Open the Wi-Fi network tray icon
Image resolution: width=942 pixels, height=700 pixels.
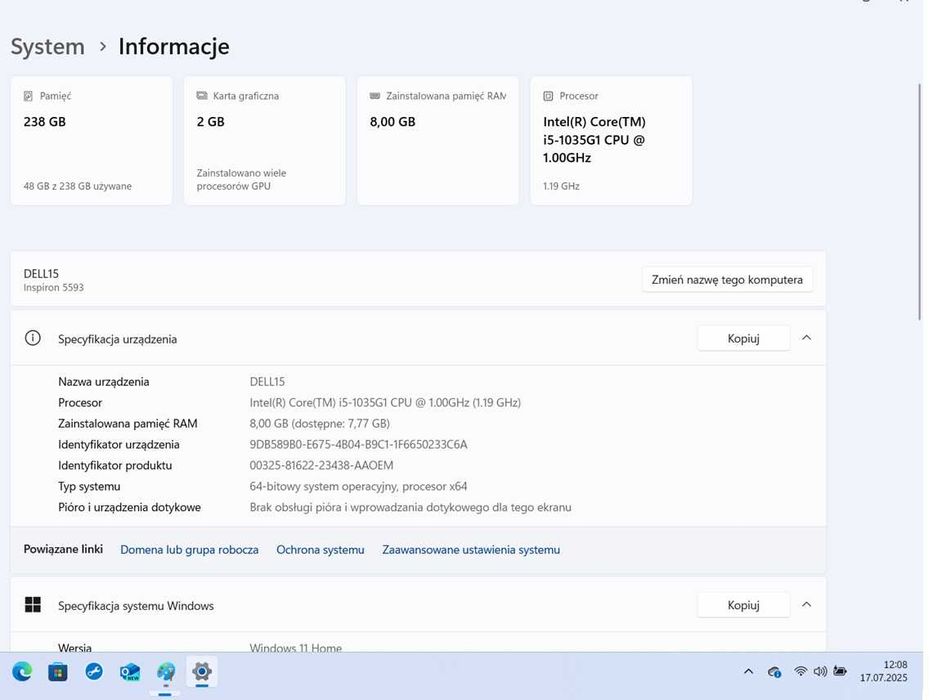click(x=800, y=671)
